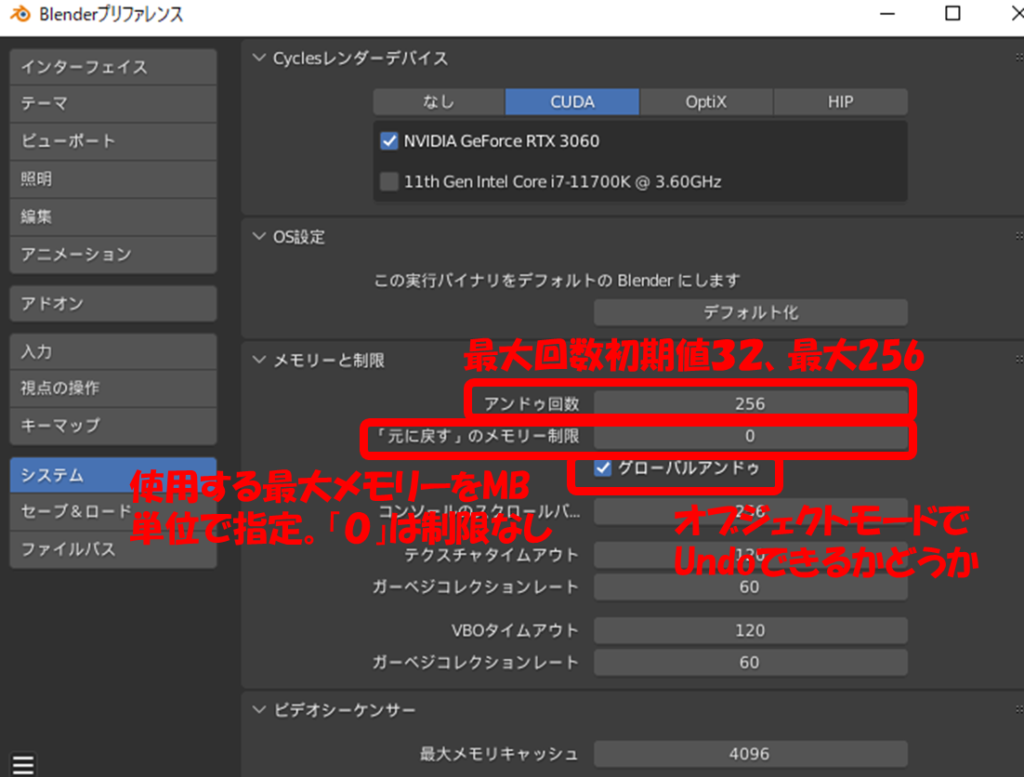
Task: Click the 「元に戻す」のメモリー制限 field showing 0
Action: pos(750,436)
